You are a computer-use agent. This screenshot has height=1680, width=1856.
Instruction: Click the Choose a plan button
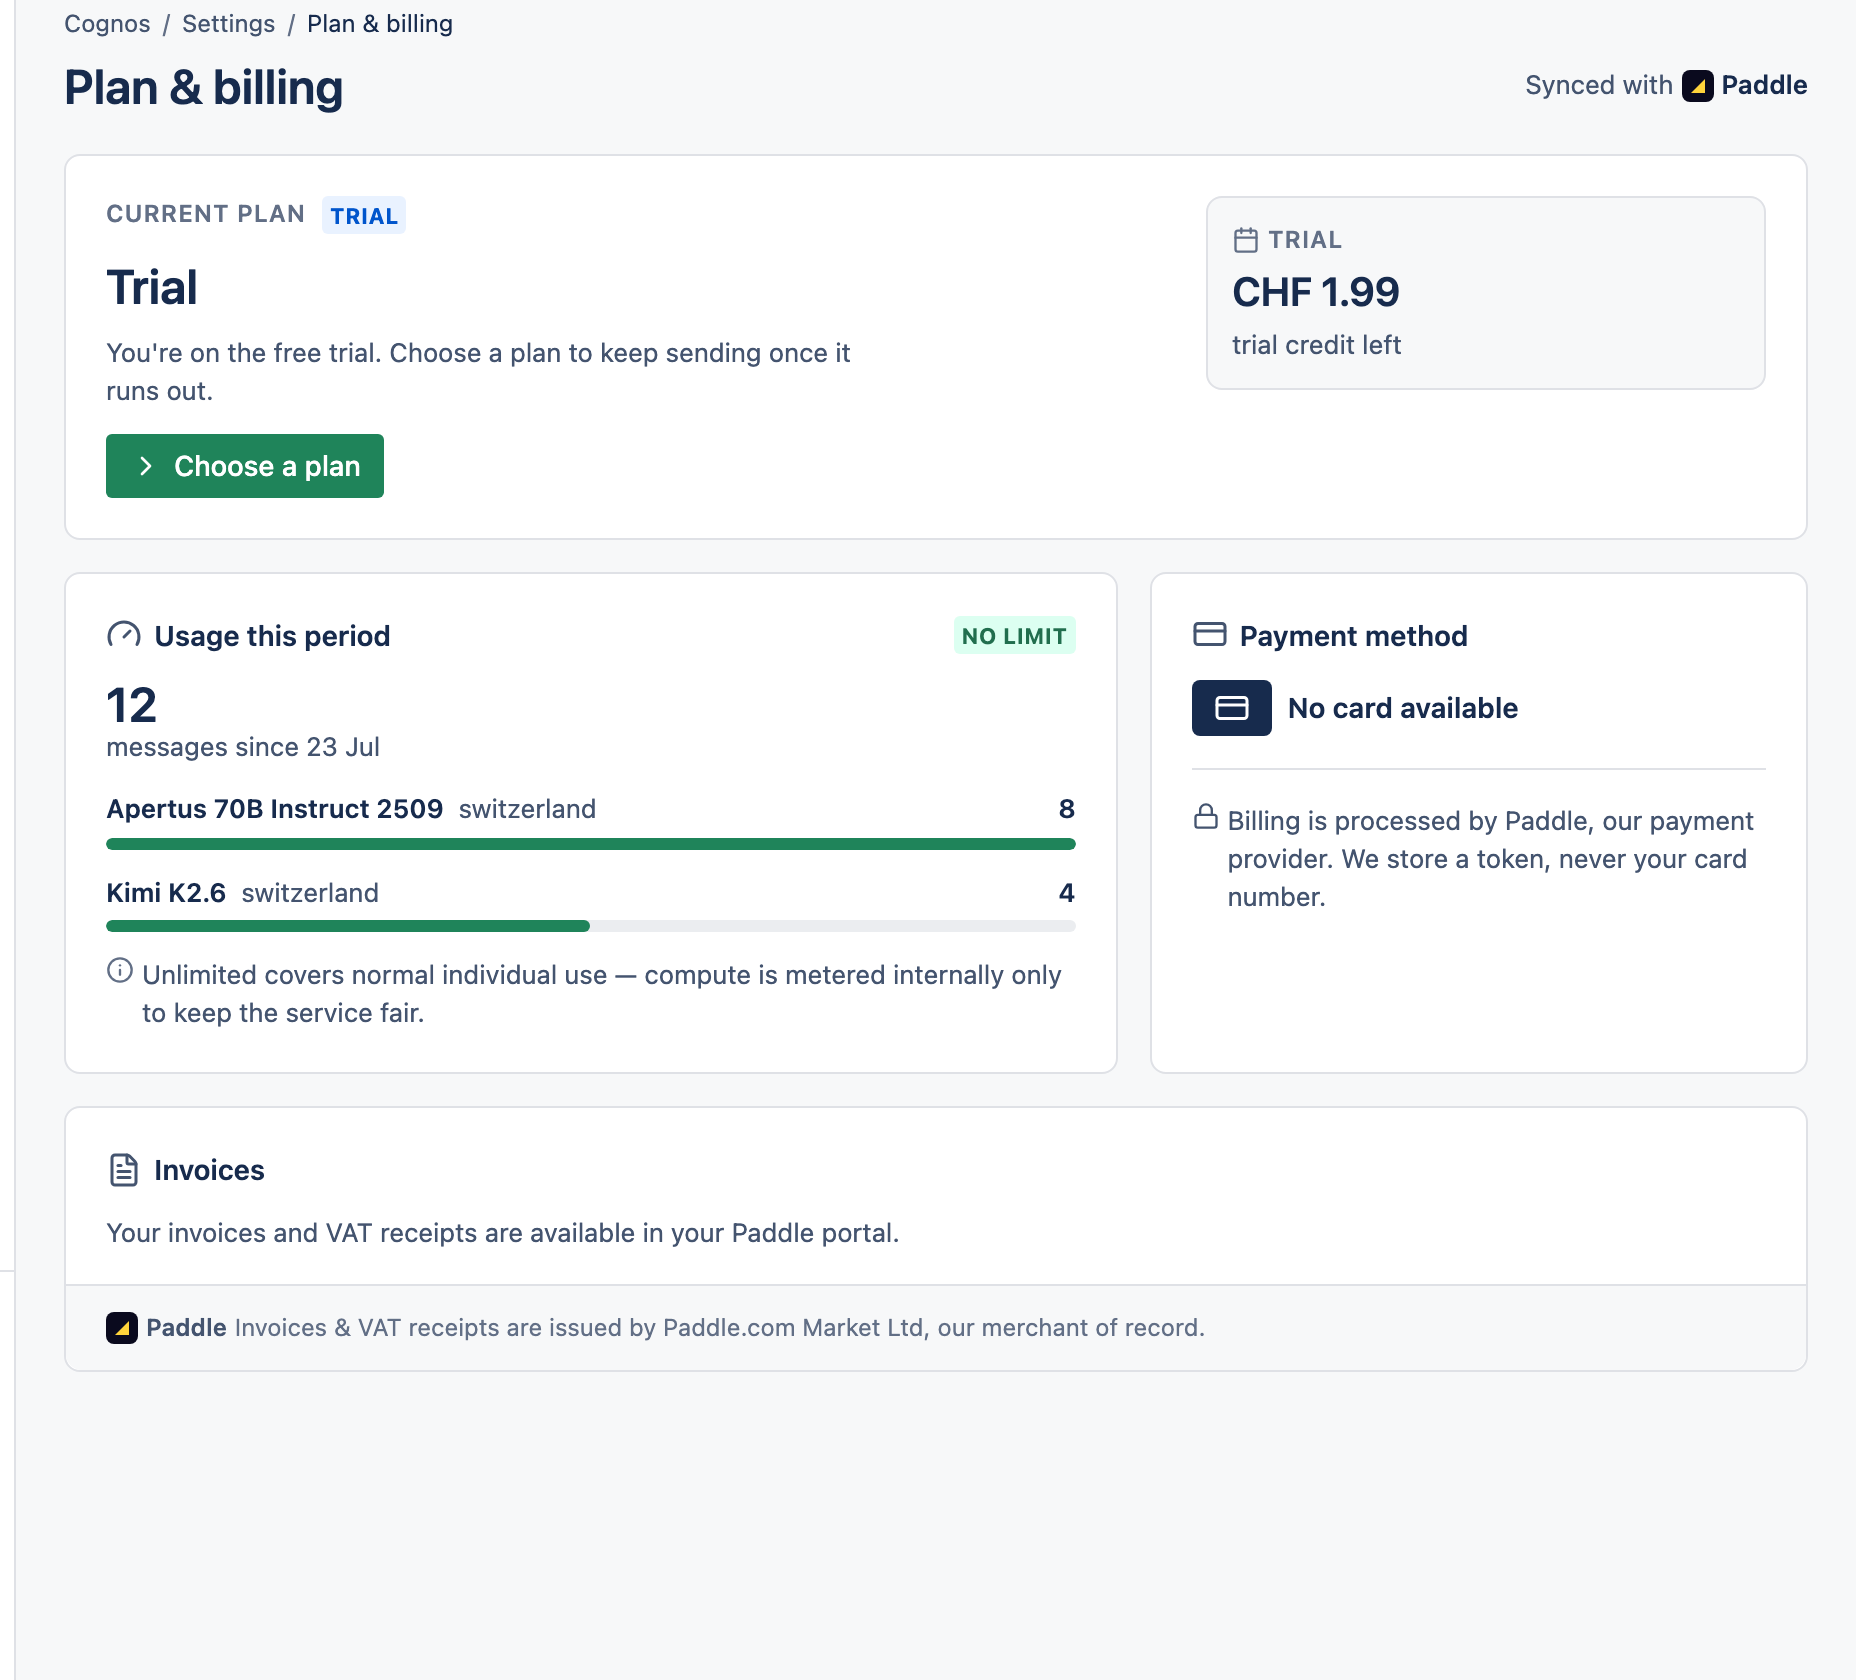[245, 466]
